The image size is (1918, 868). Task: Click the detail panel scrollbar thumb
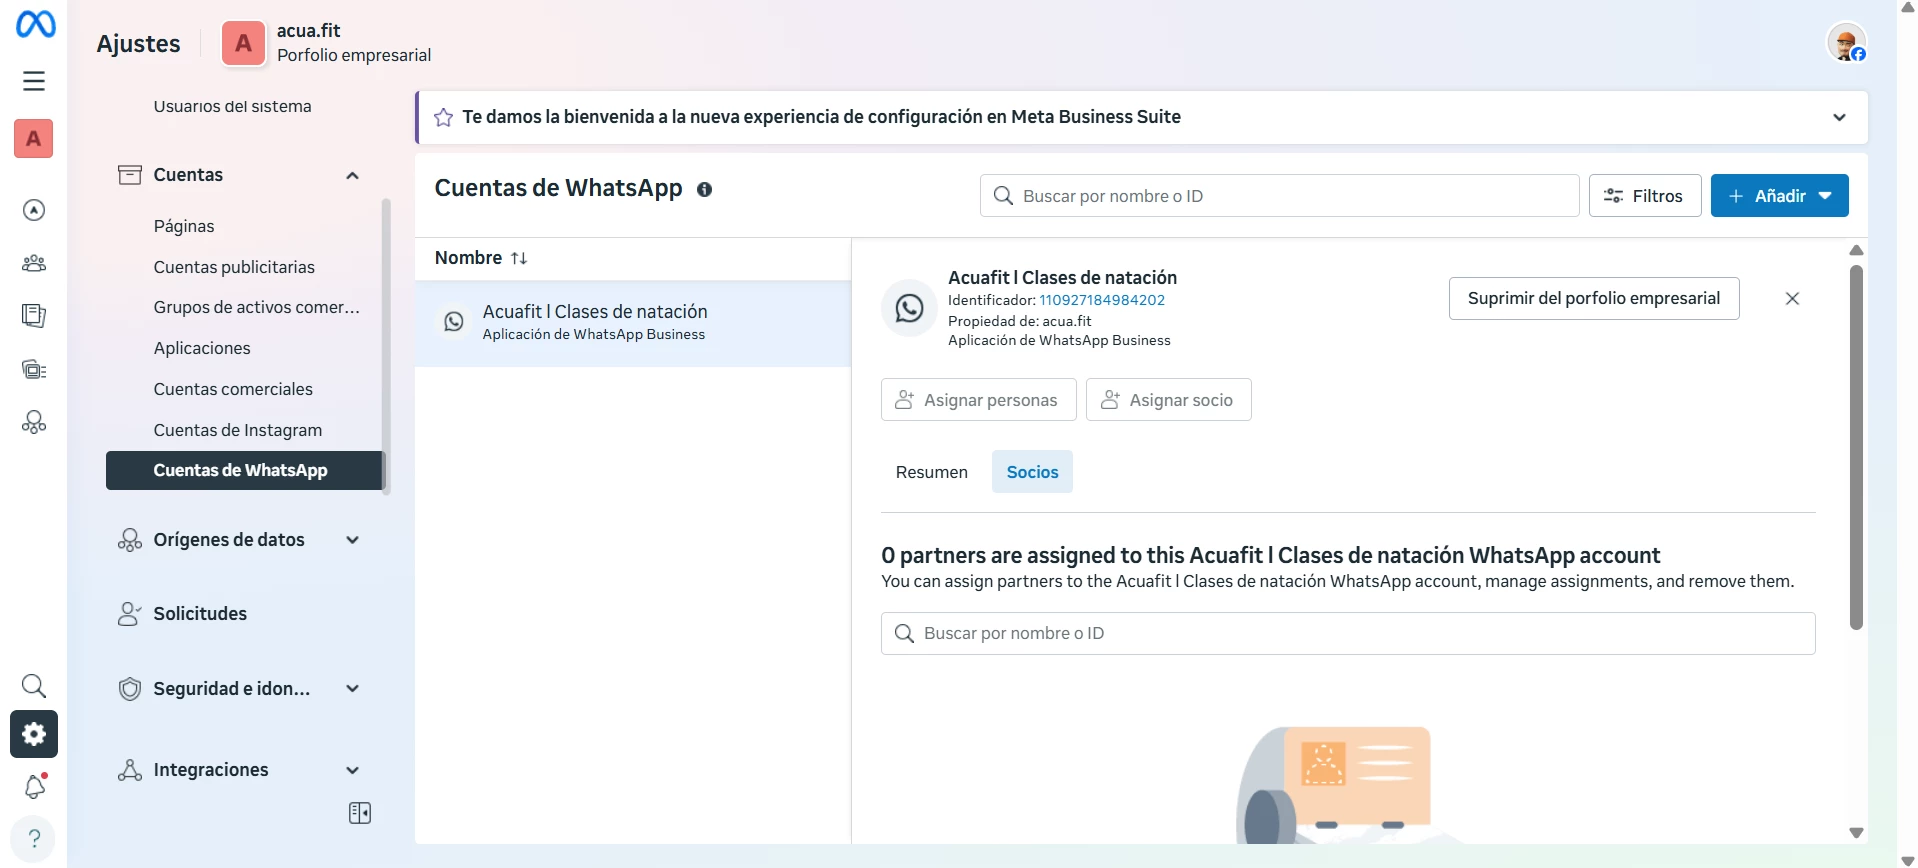click(1856, 447)
